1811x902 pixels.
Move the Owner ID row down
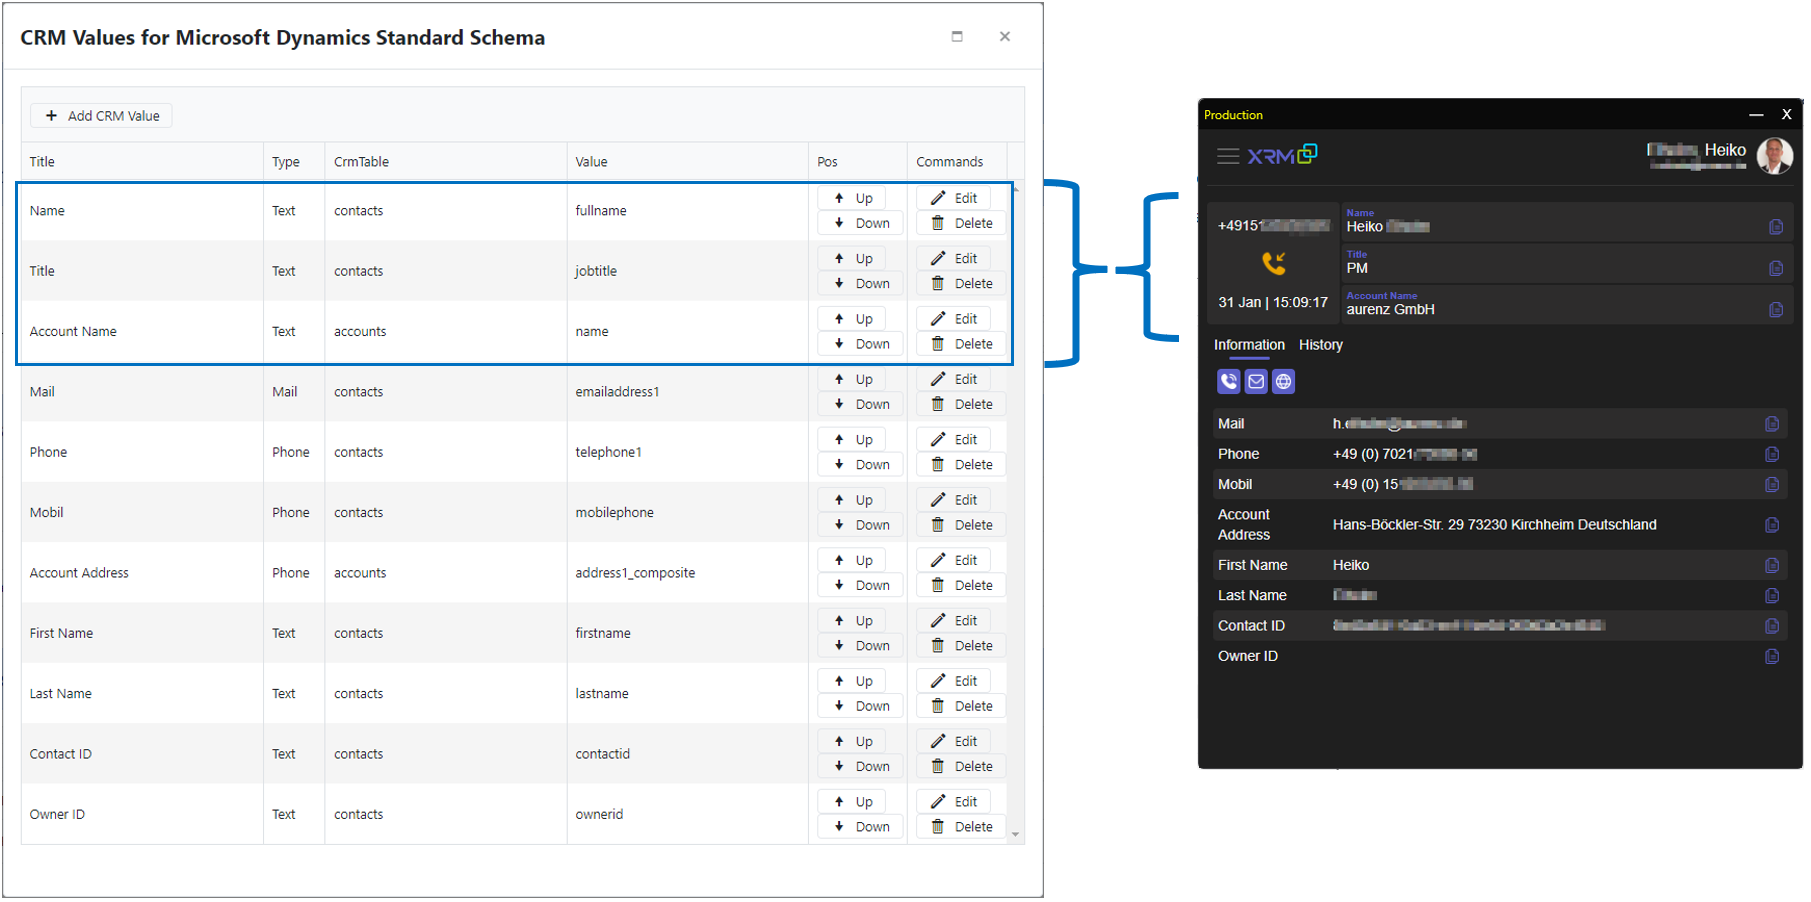click(861, 827)
